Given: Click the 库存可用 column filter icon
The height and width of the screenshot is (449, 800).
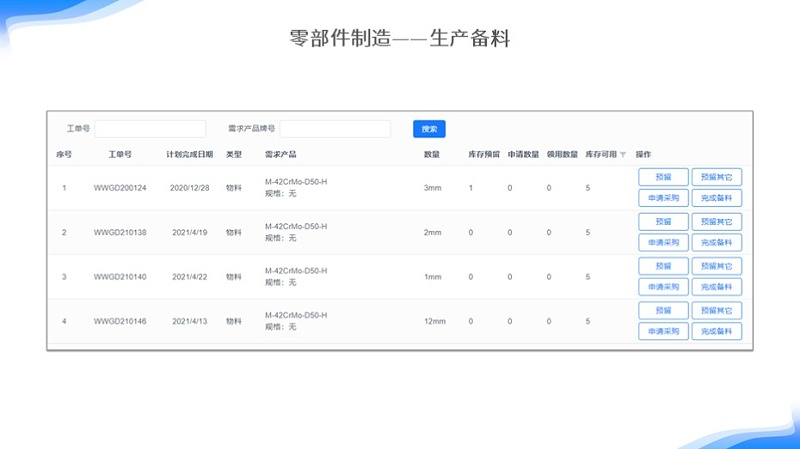Looking at the screenshot, I should [623, 155].
